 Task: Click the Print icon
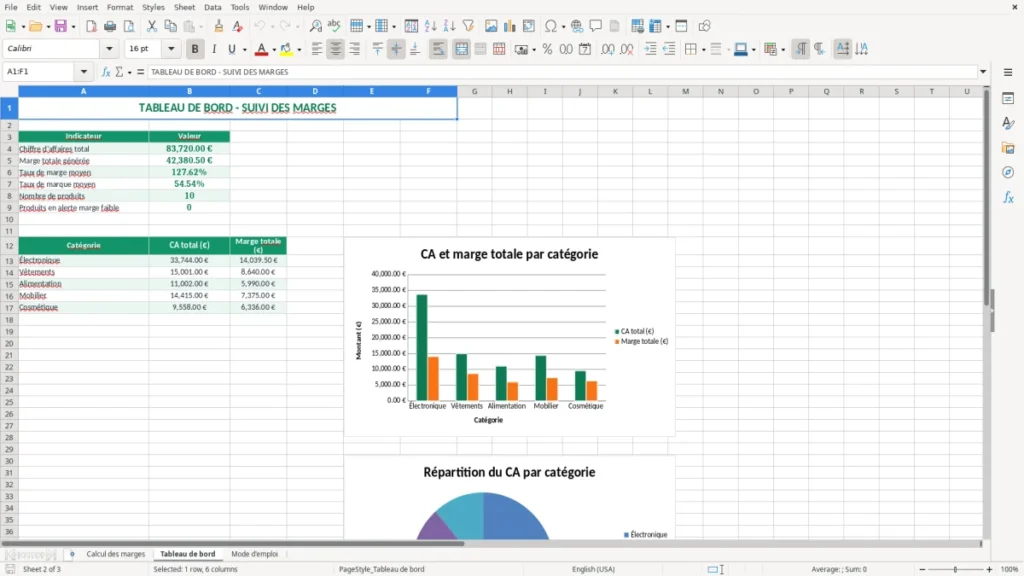(x=110, y=26)
